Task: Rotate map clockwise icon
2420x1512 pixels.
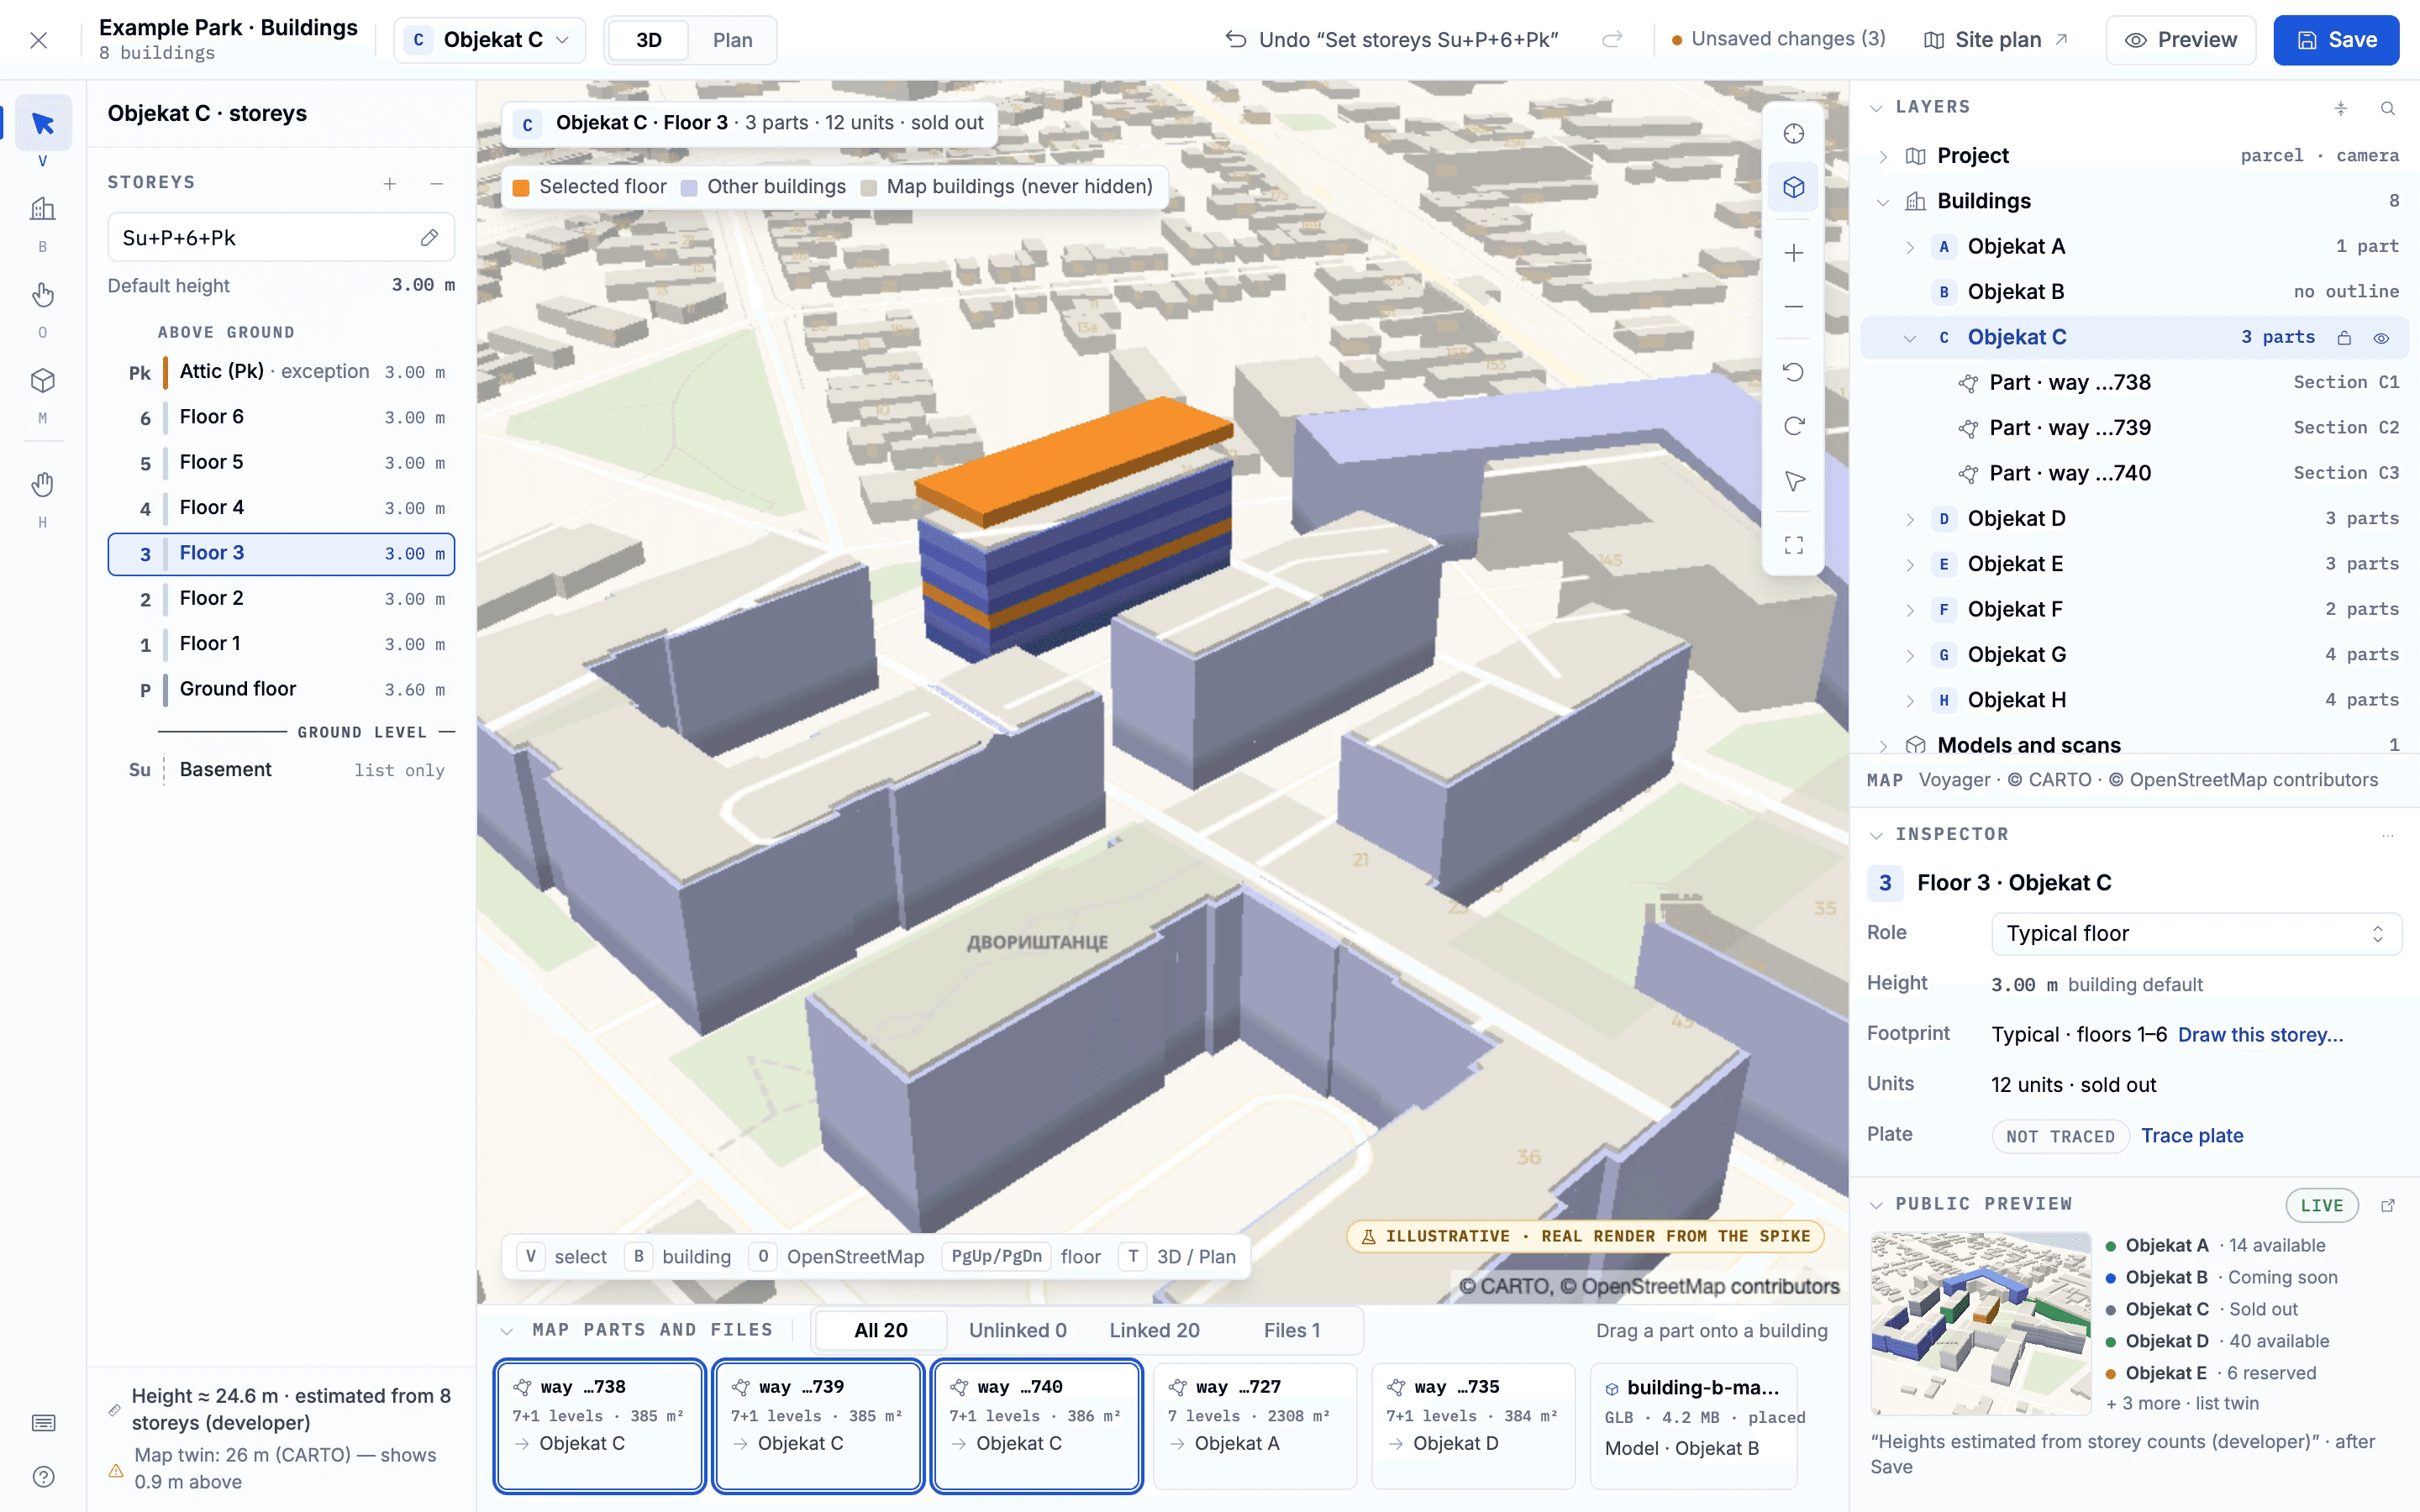Action: pyautogui.click(x=1793, y=426)
